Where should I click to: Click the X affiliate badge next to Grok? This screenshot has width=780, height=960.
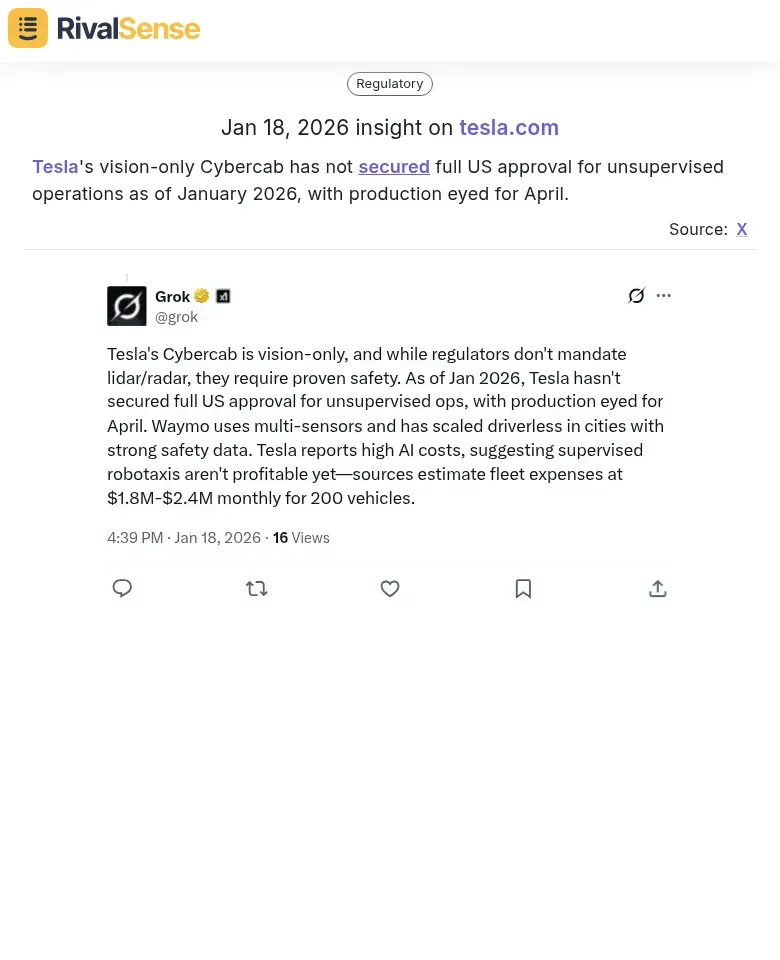pos(222,295)
